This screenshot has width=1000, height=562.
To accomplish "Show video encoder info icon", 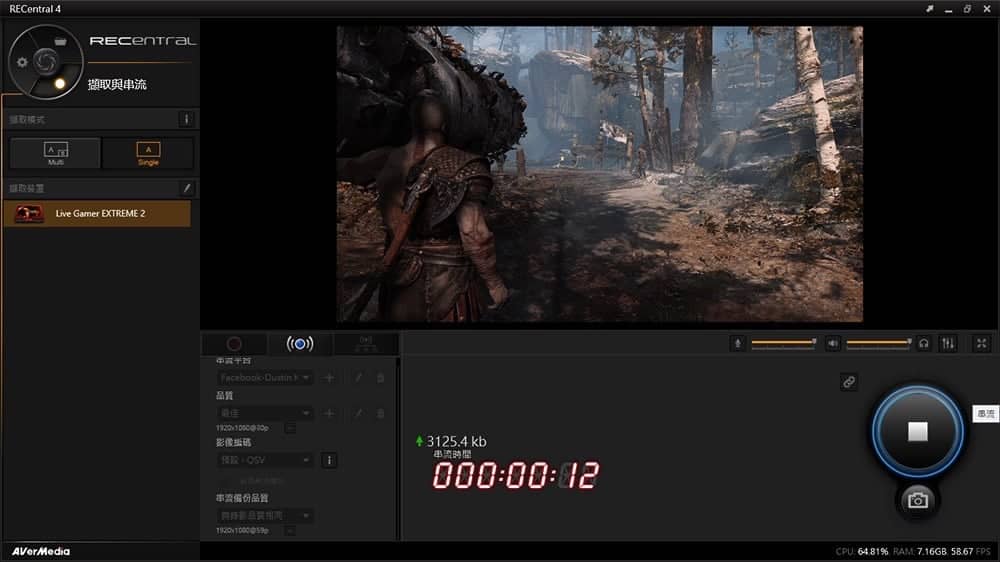I will pyautogui.click(x=329, y=460).
